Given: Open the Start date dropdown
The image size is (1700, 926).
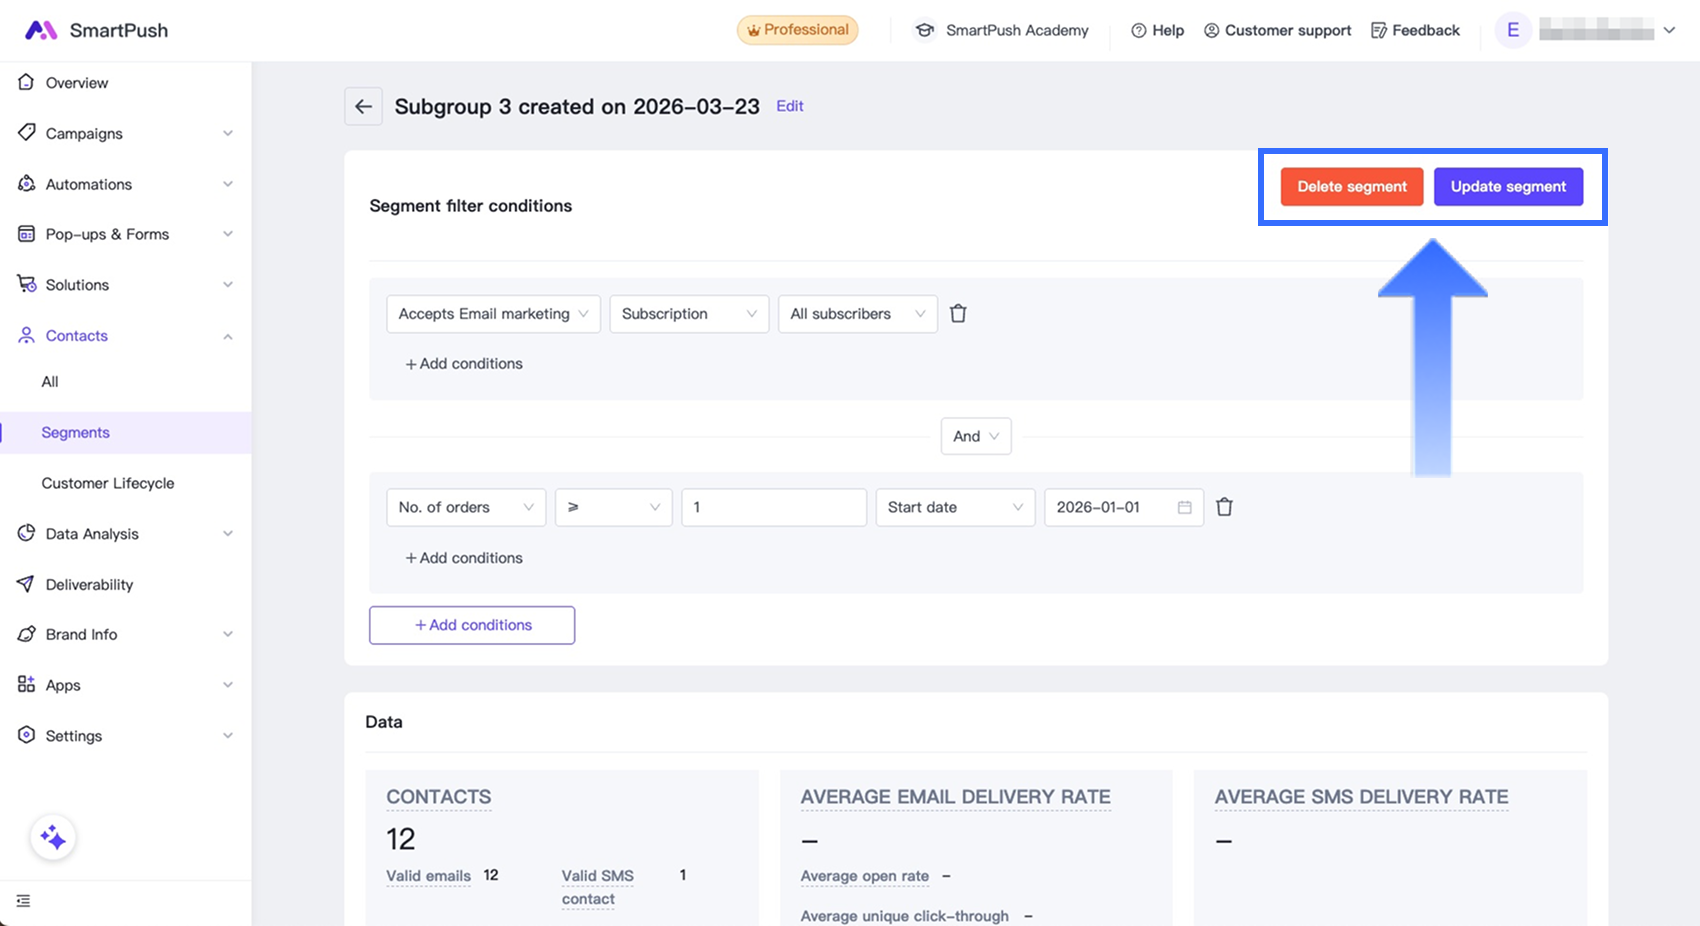Looking at the screenshot, I should [954, 507].
